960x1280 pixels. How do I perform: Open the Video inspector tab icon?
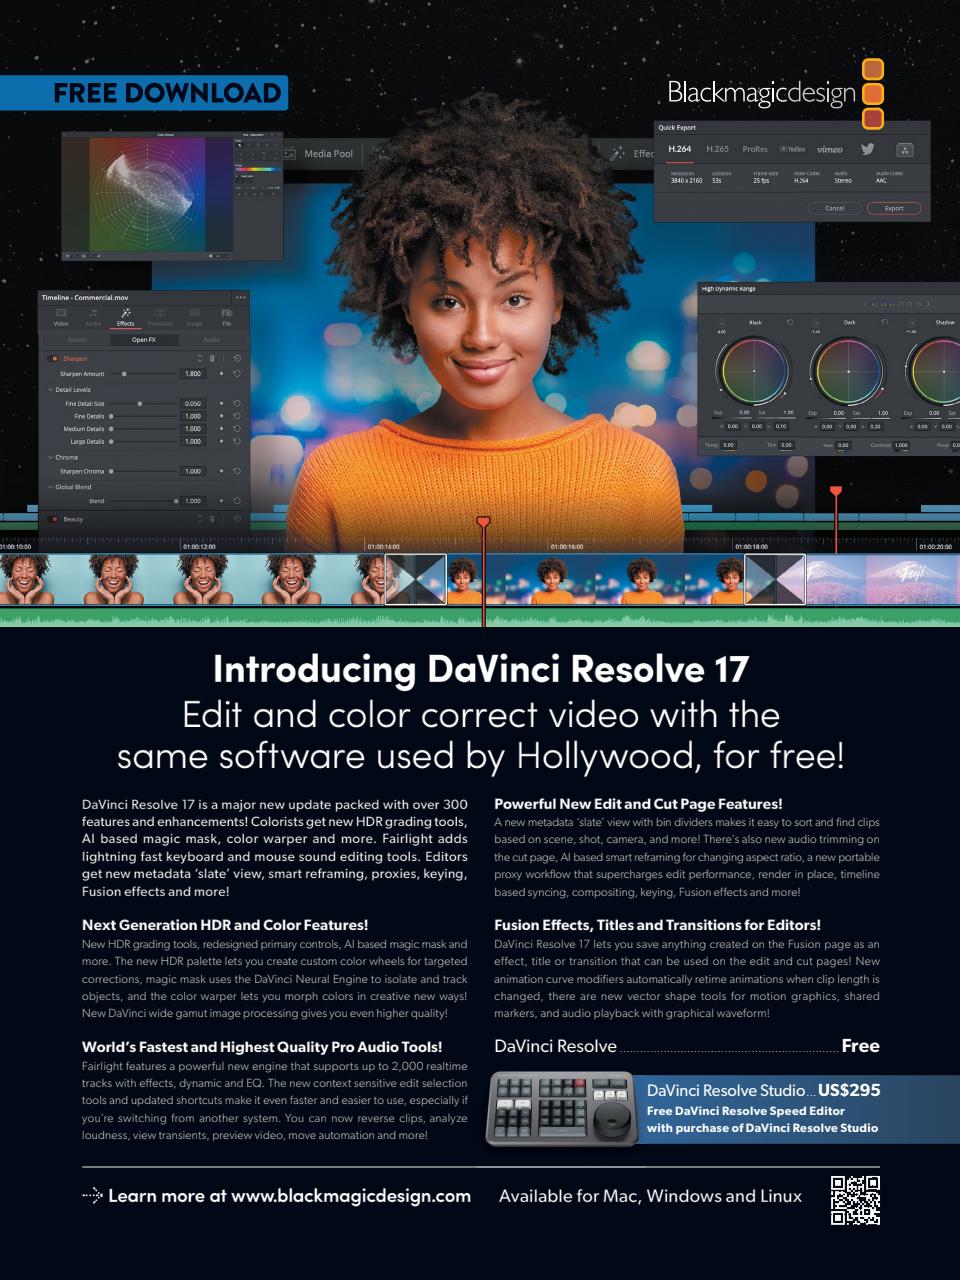click(61, 315)
